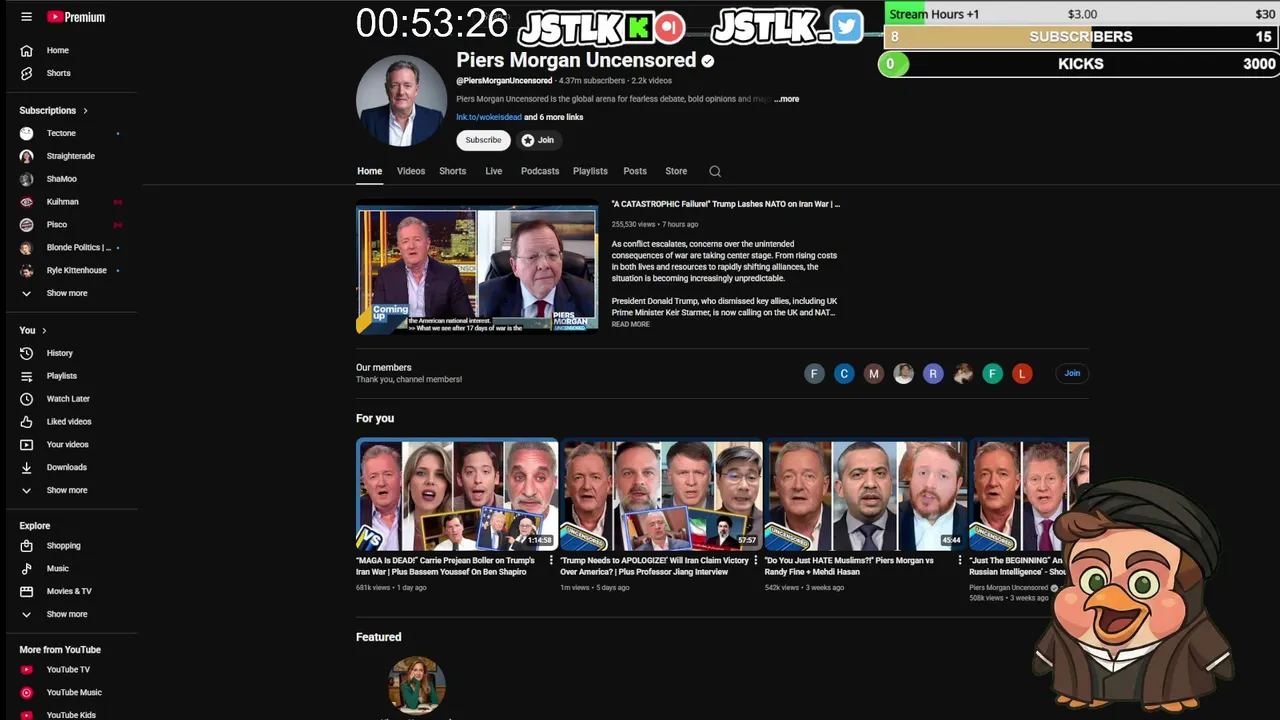Click the YouTube Premium logo
The height and width of the screenshot is (720, 1280).
tap(76, 17)
